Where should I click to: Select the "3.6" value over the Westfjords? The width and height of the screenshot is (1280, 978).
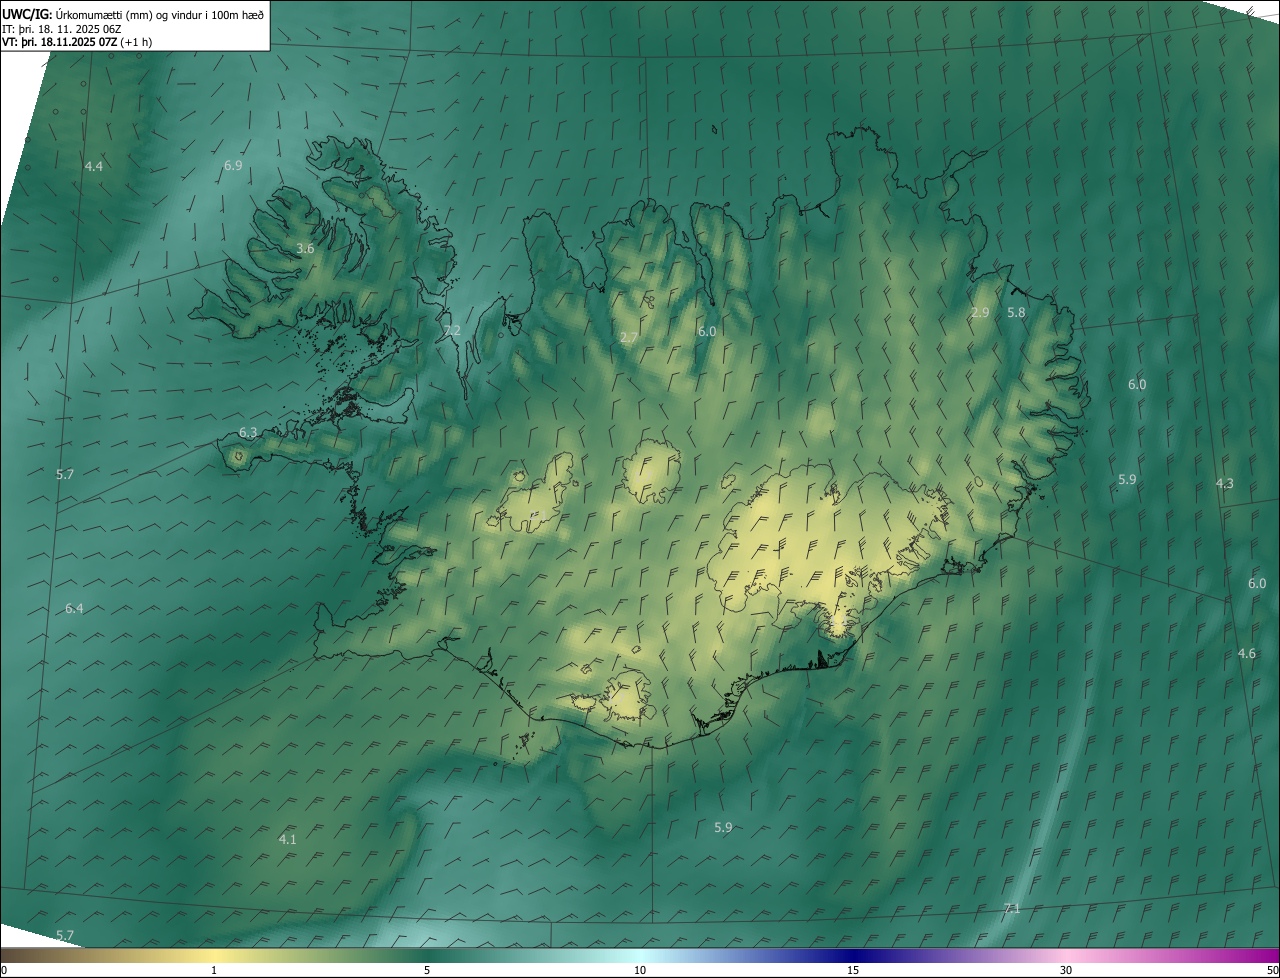click(305, 248)
